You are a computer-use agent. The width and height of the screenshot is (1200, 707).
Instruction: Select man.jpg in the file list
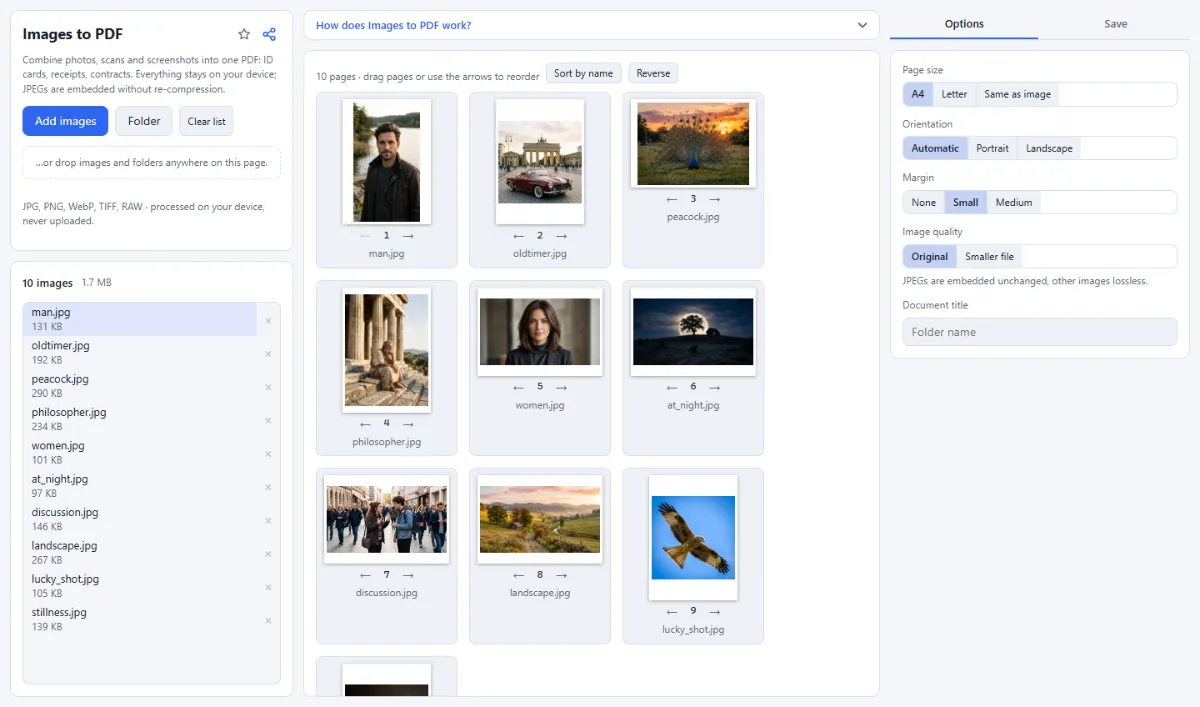pyautogui.click(x=140, y=319)
